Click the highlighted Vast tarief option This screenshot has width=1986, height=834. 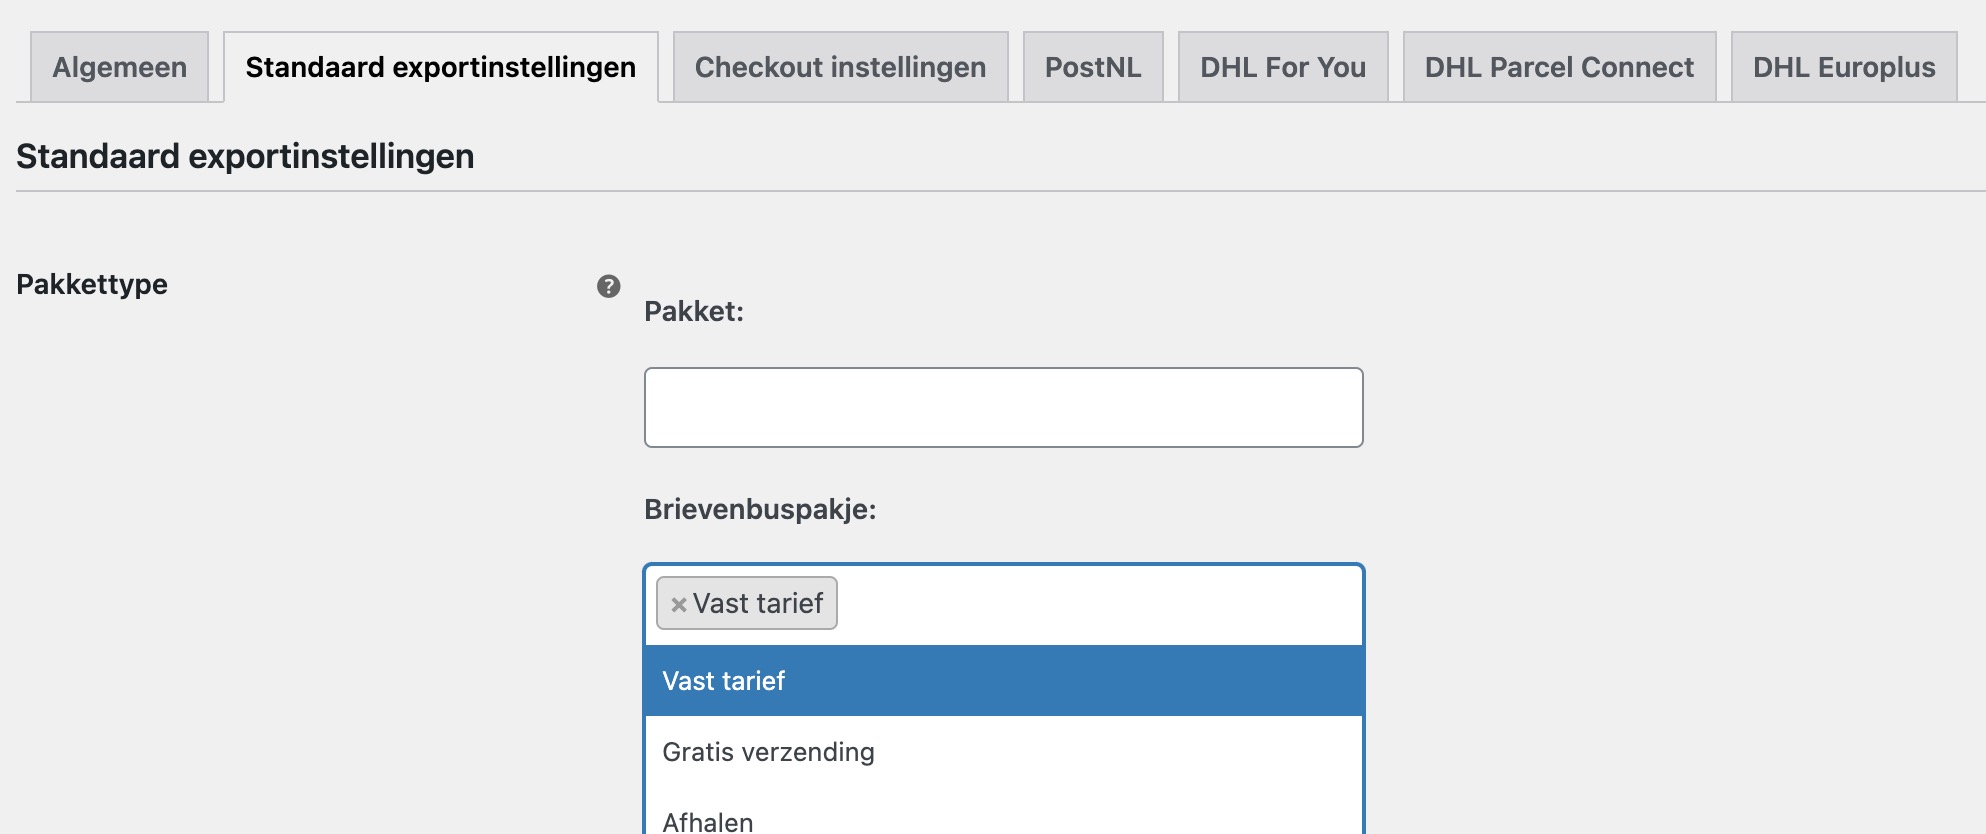click(723, 681)
